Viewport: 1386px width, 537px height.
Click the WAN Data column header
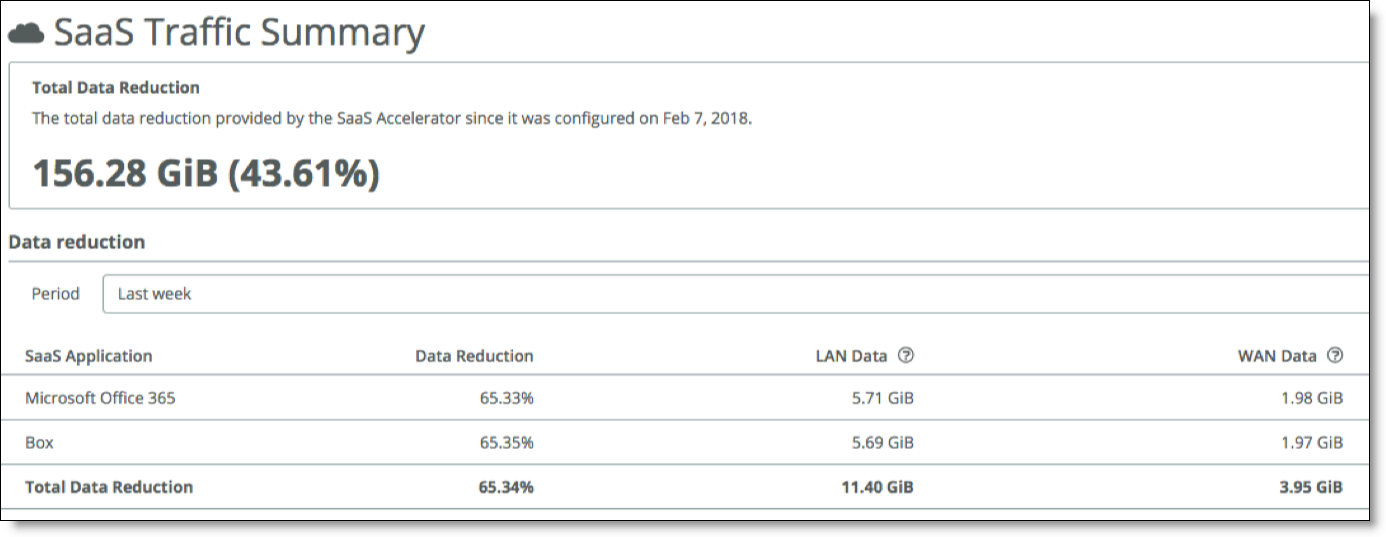click(x=1277, y=356)
